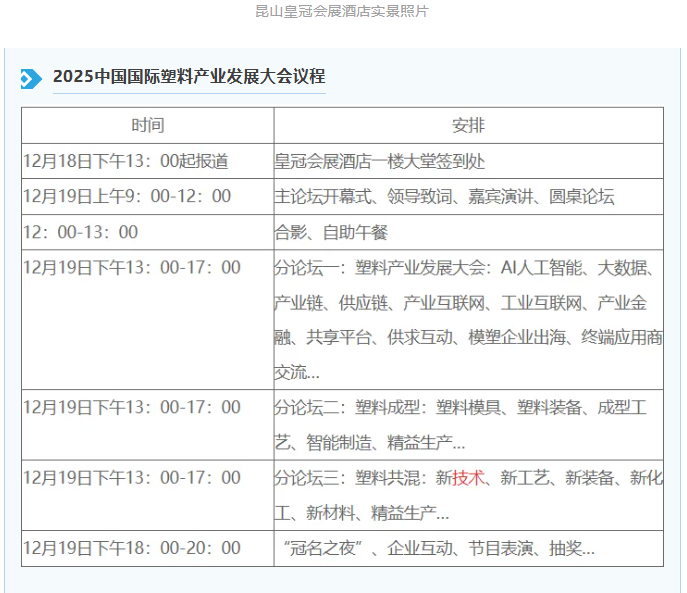Select the 时间 column header
Viewport: 687px width, 593px height.
tap(147, 125)
